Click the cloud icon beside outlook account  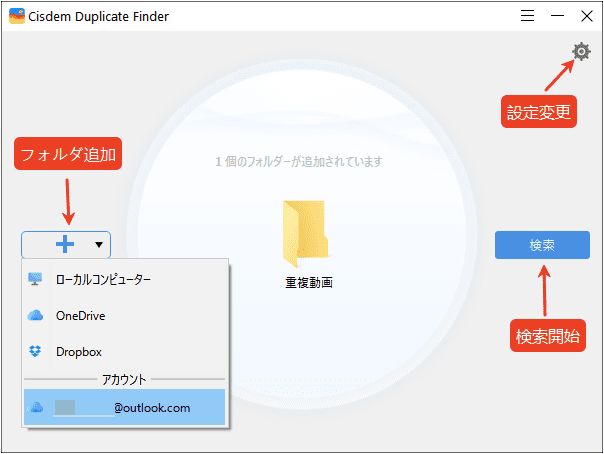[37, 407]
